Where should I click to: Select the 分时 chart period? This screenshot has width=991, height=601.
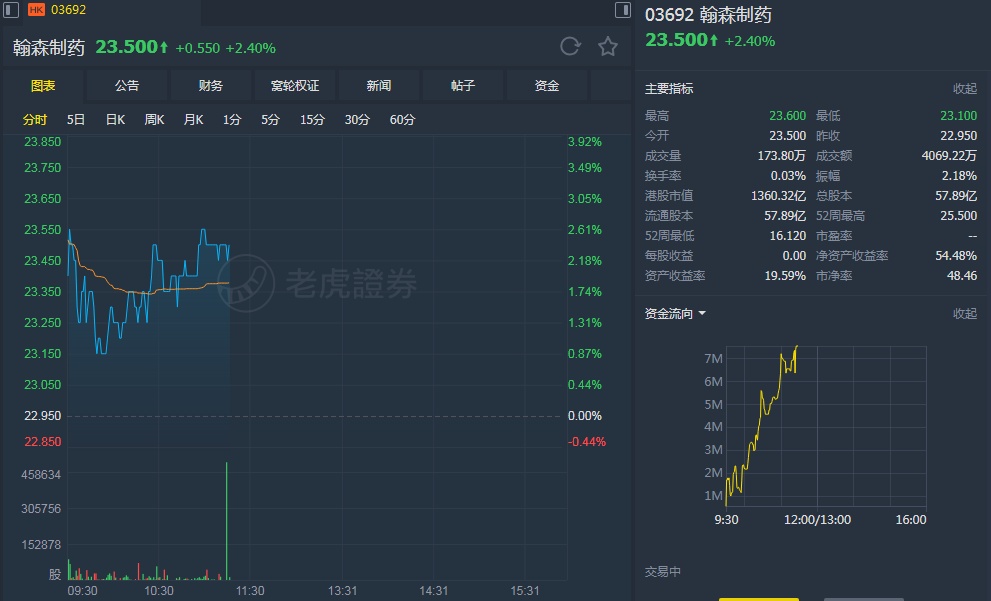[x=35, y=119]
